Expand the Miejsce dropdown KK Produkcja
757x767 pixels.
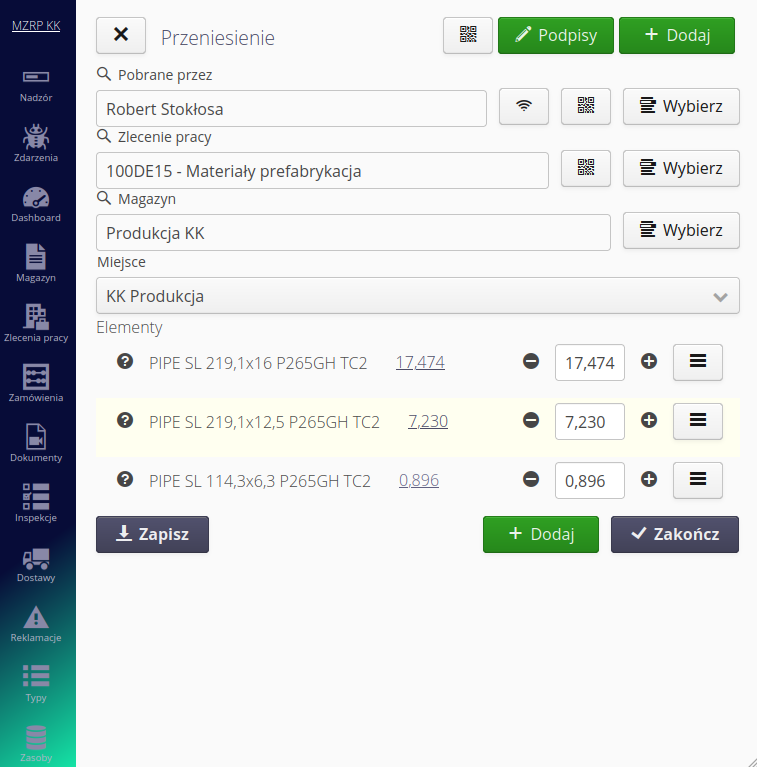click(x=418, y=296)
